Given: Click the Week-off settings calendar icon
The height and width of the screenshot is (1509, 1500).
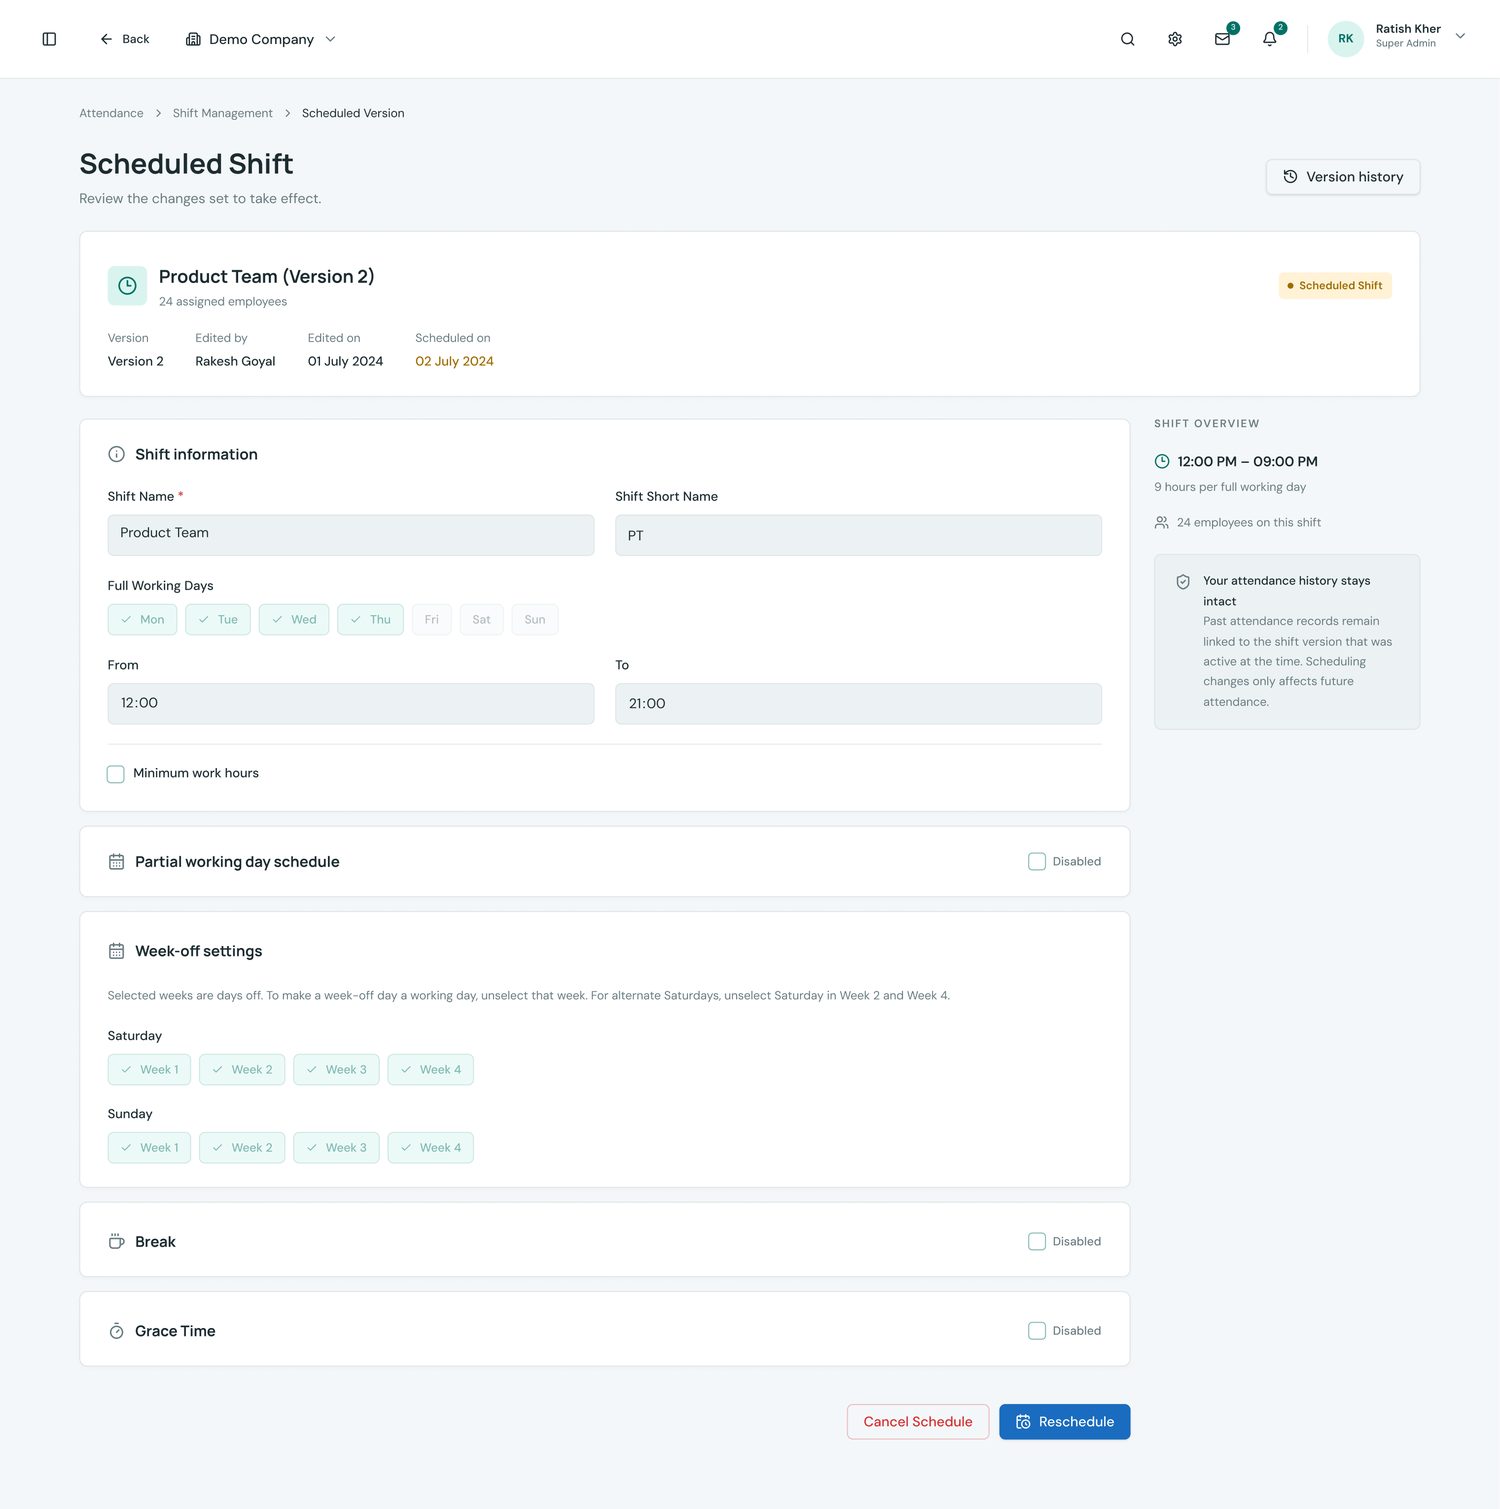Looking at the screenshot, I should click(116, 951).
